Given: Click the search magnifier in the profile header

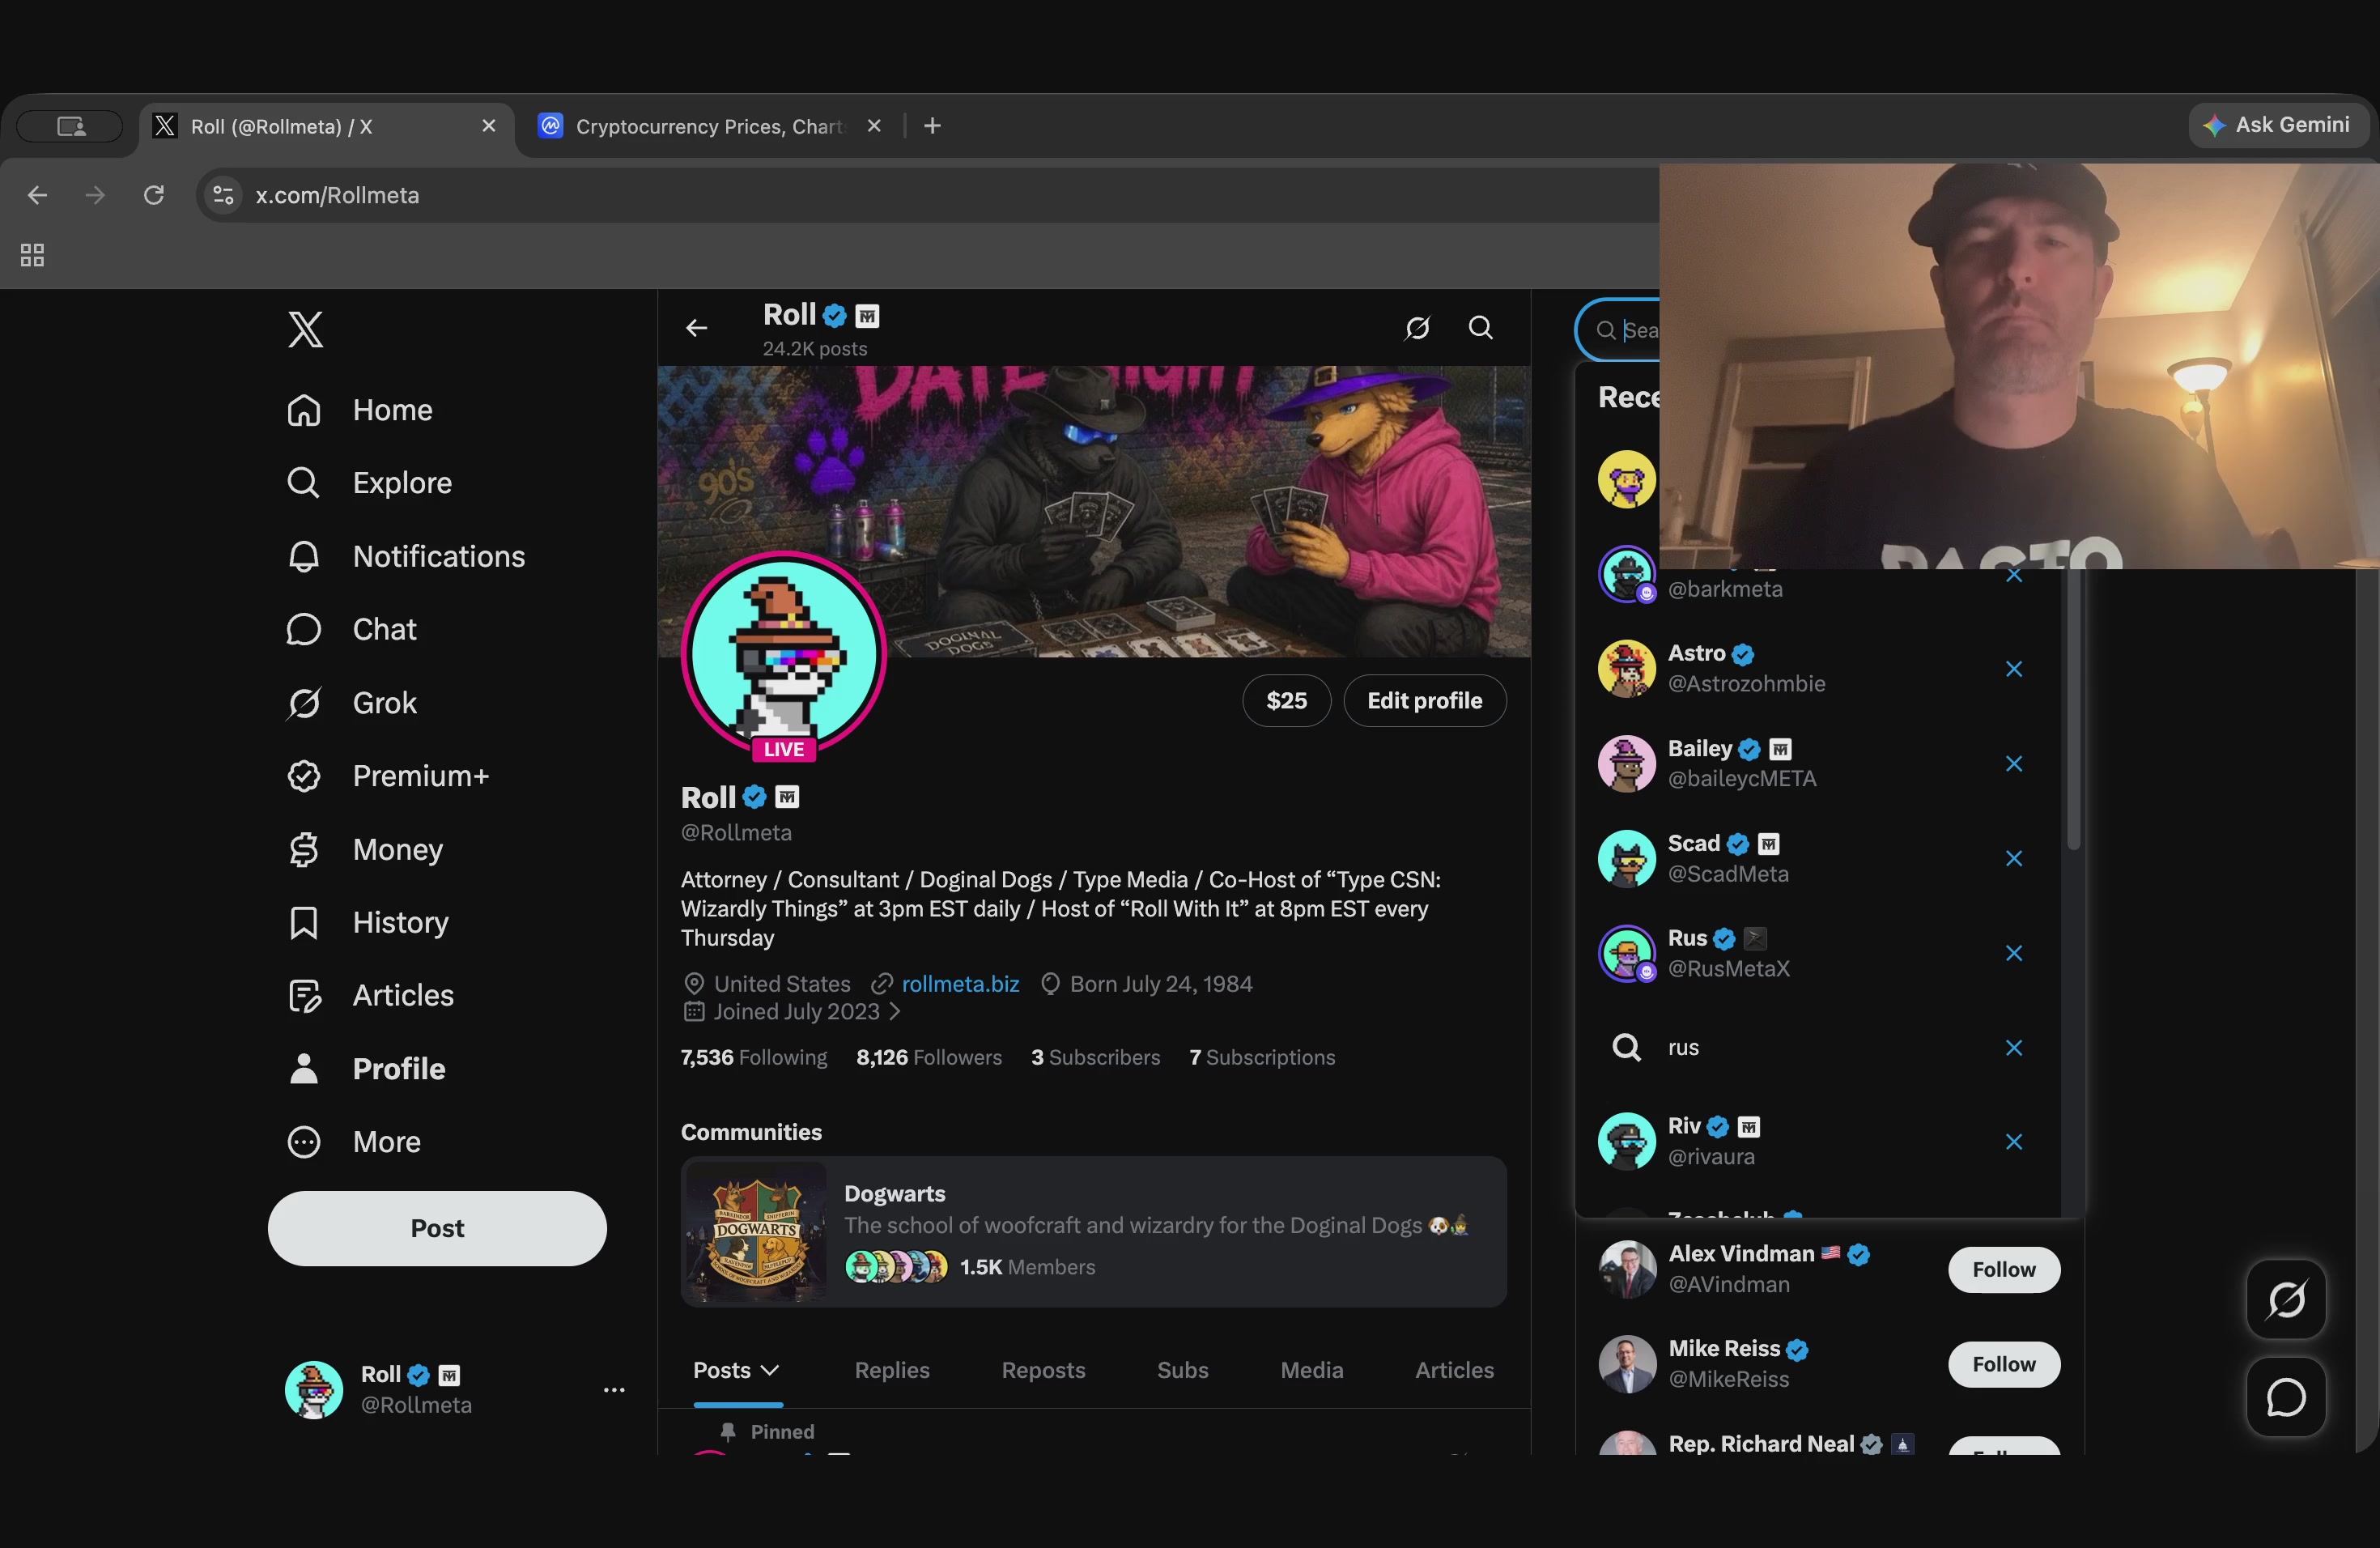Looking at the screenshot, I should click(x=1480, y=328).
